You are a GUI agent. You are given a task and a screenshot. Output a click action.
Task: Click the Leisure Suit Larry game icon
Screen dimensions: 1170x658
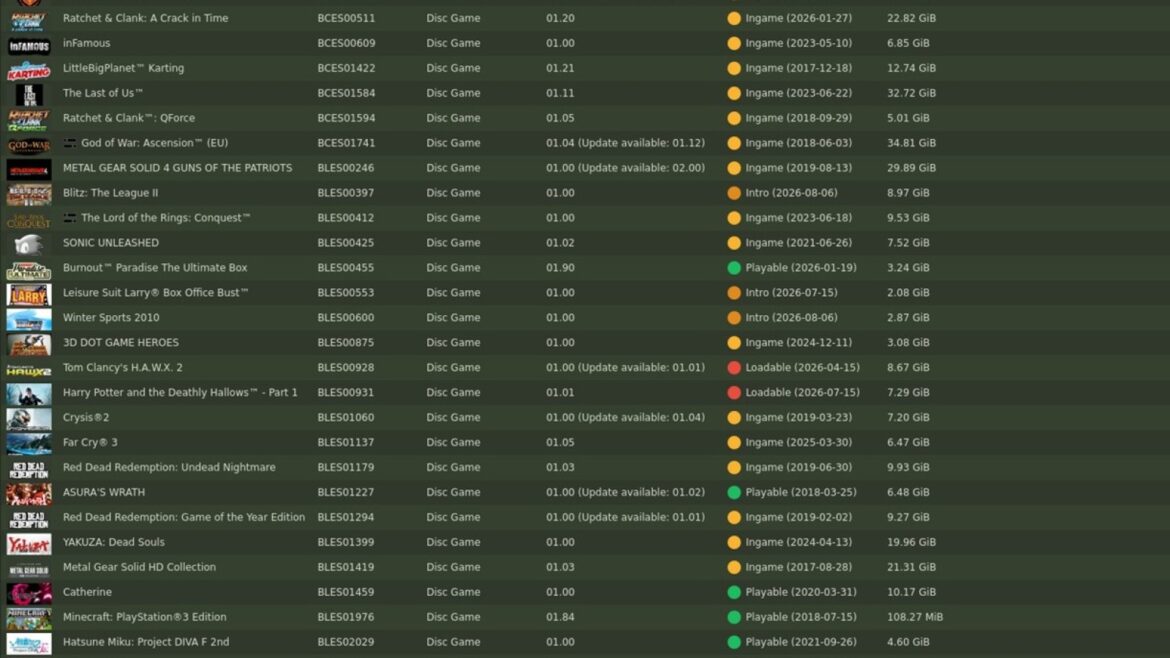(x=29, y=295)
